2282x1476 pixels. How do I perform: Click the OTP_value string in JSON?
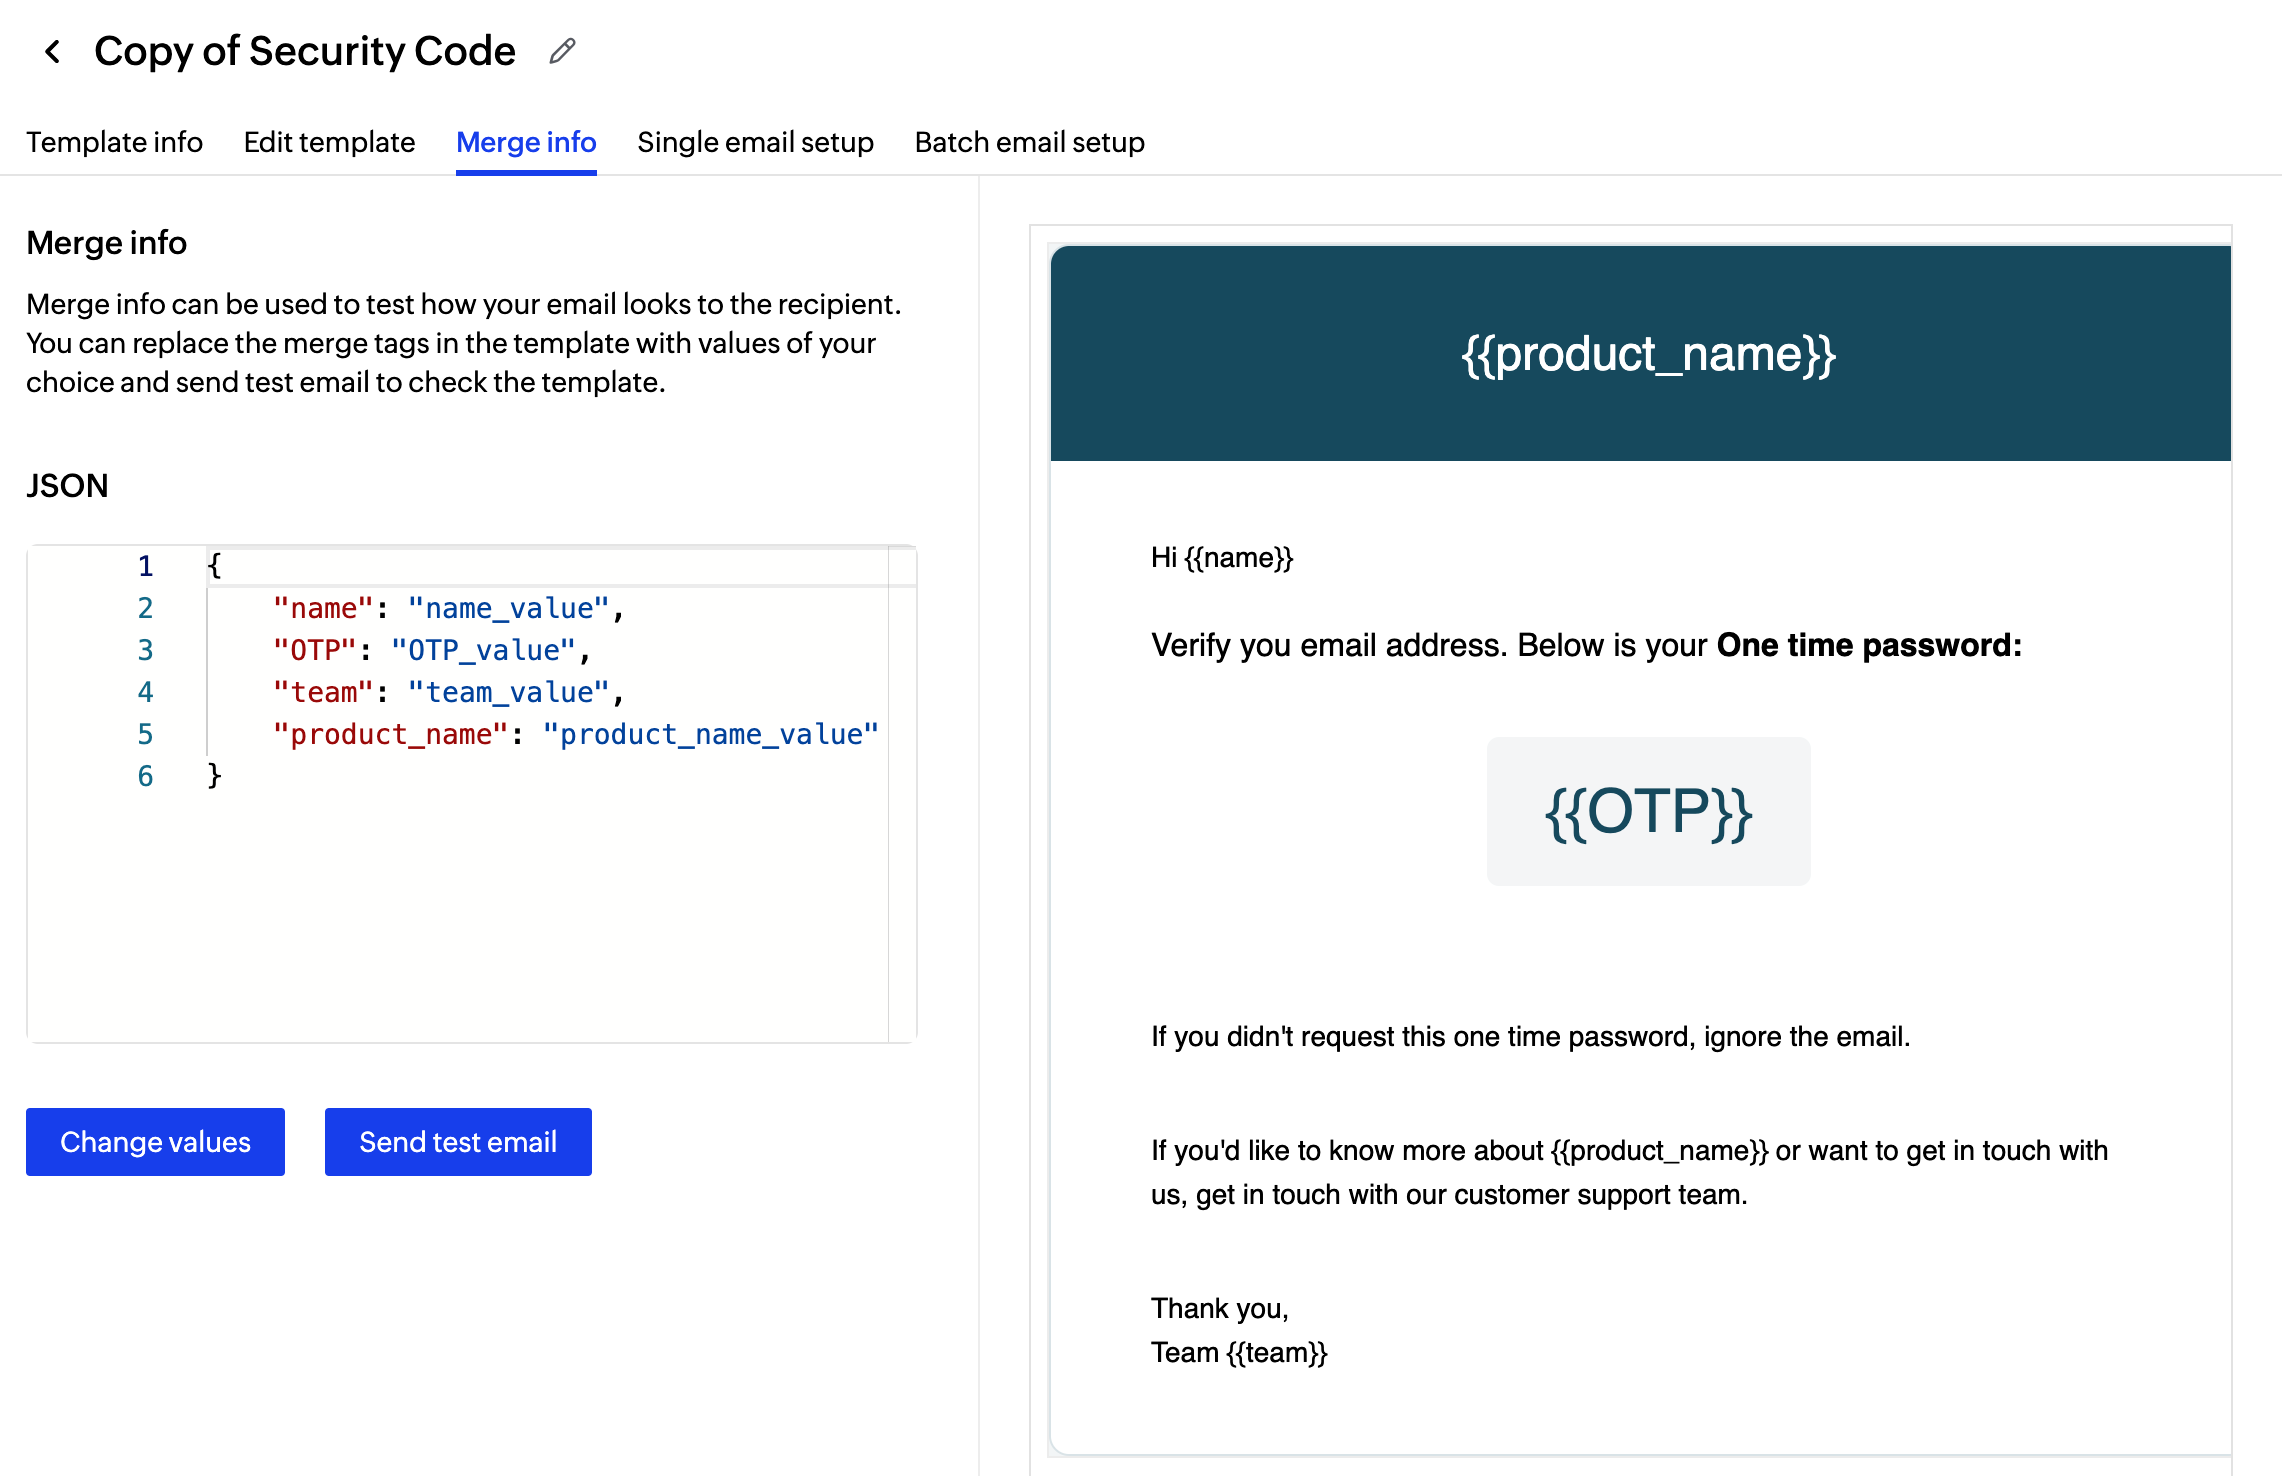pos(483,650)
